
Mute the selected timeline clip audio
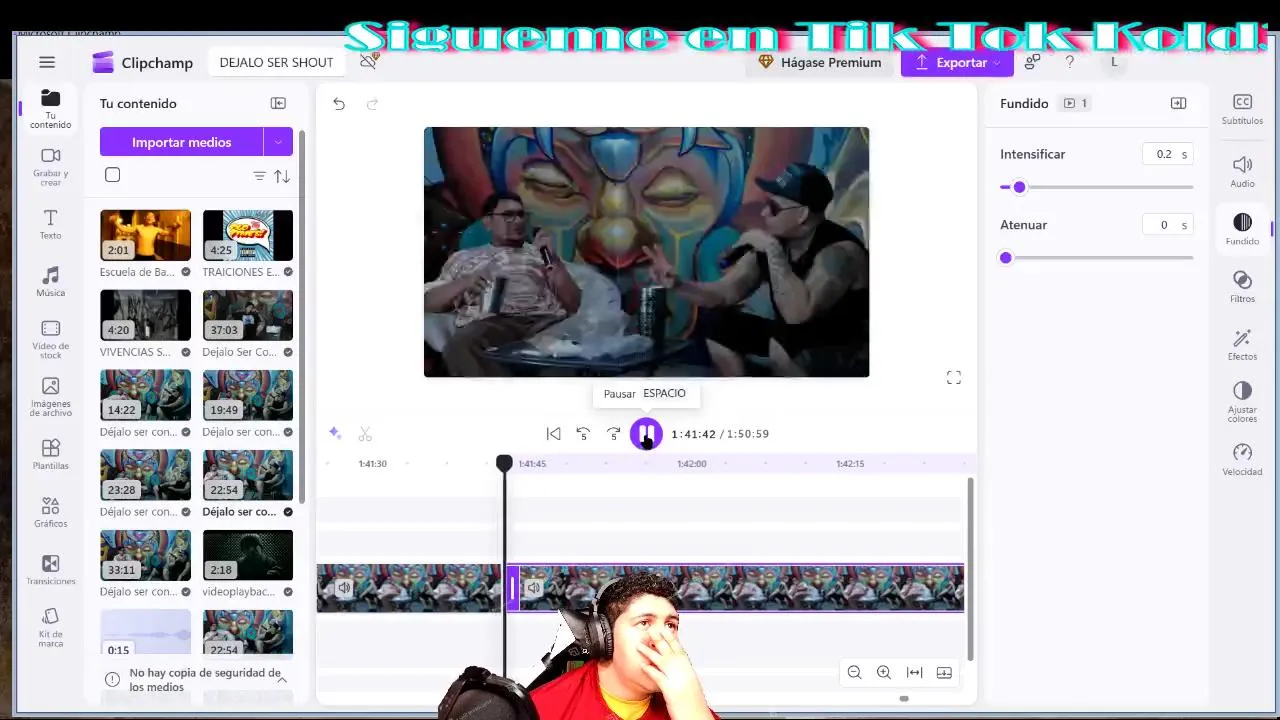(534, 588)
